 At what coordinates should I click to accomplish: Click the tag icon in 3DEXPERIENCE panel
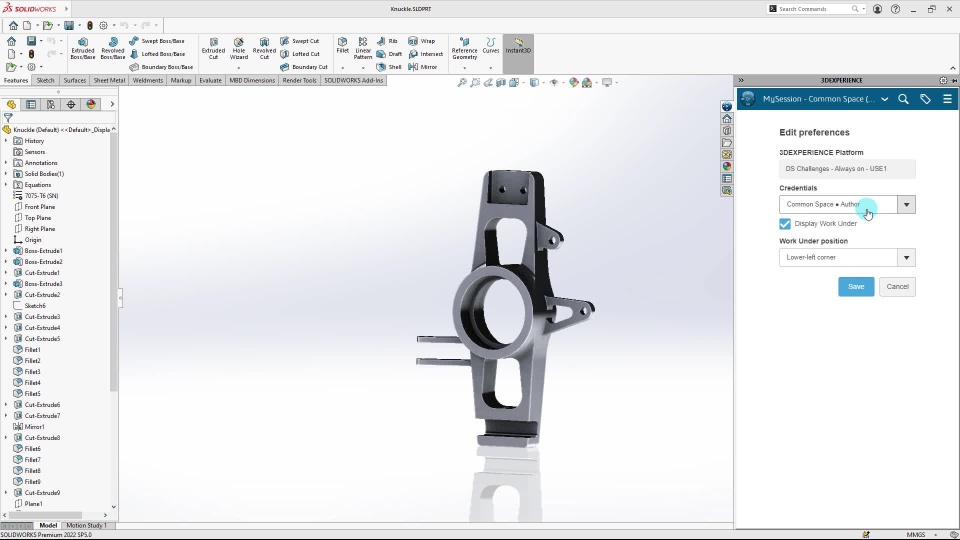point(925,99)
